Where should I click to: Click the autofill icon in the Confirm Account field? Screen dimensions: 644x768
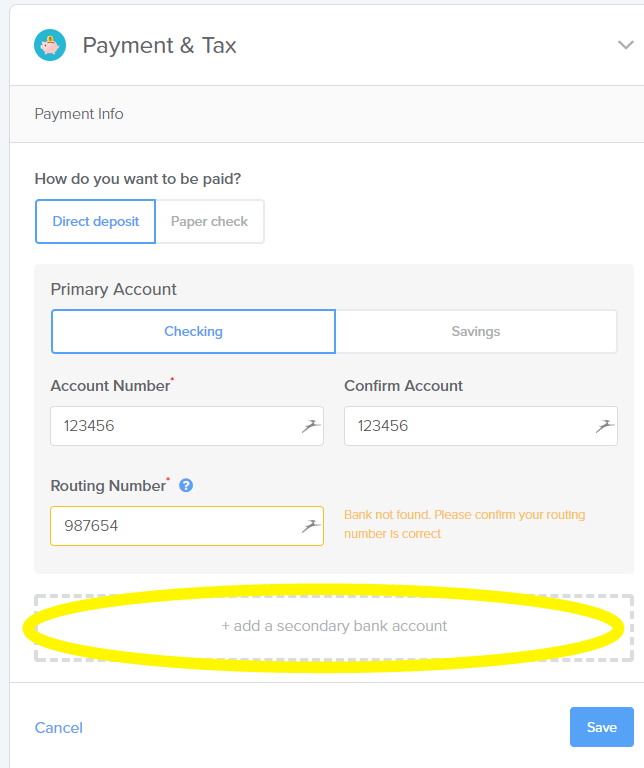pos(604,426)
